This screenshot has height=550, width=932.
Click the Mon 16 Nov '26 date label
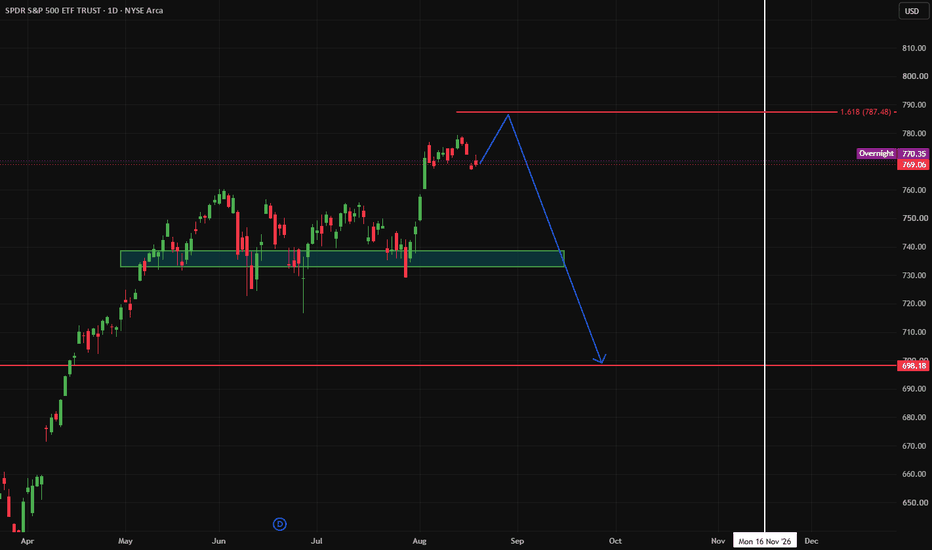[x=764, y=541]
